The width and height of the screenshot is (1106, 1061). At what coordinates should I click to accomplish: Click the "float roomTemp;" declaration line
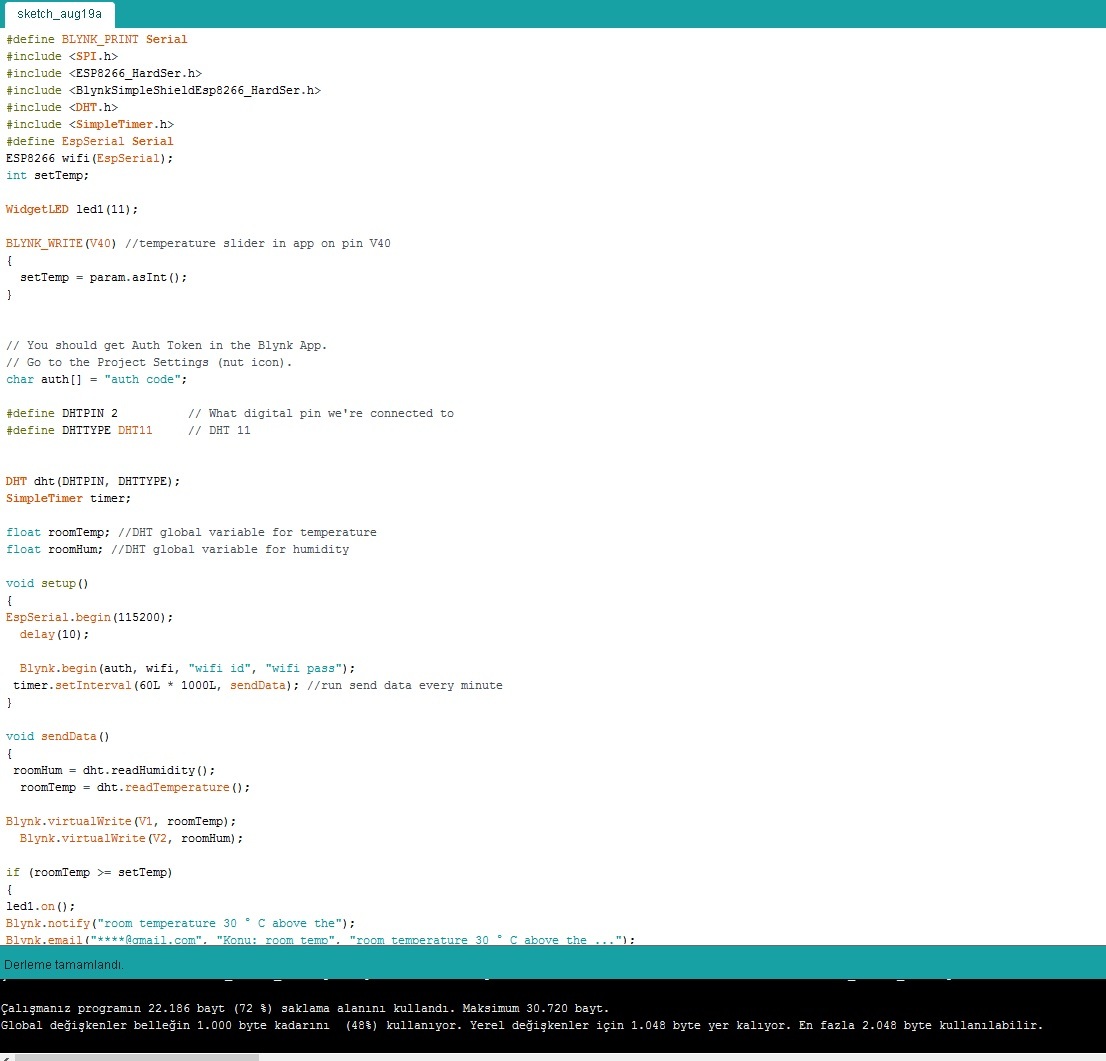point(191,532)
